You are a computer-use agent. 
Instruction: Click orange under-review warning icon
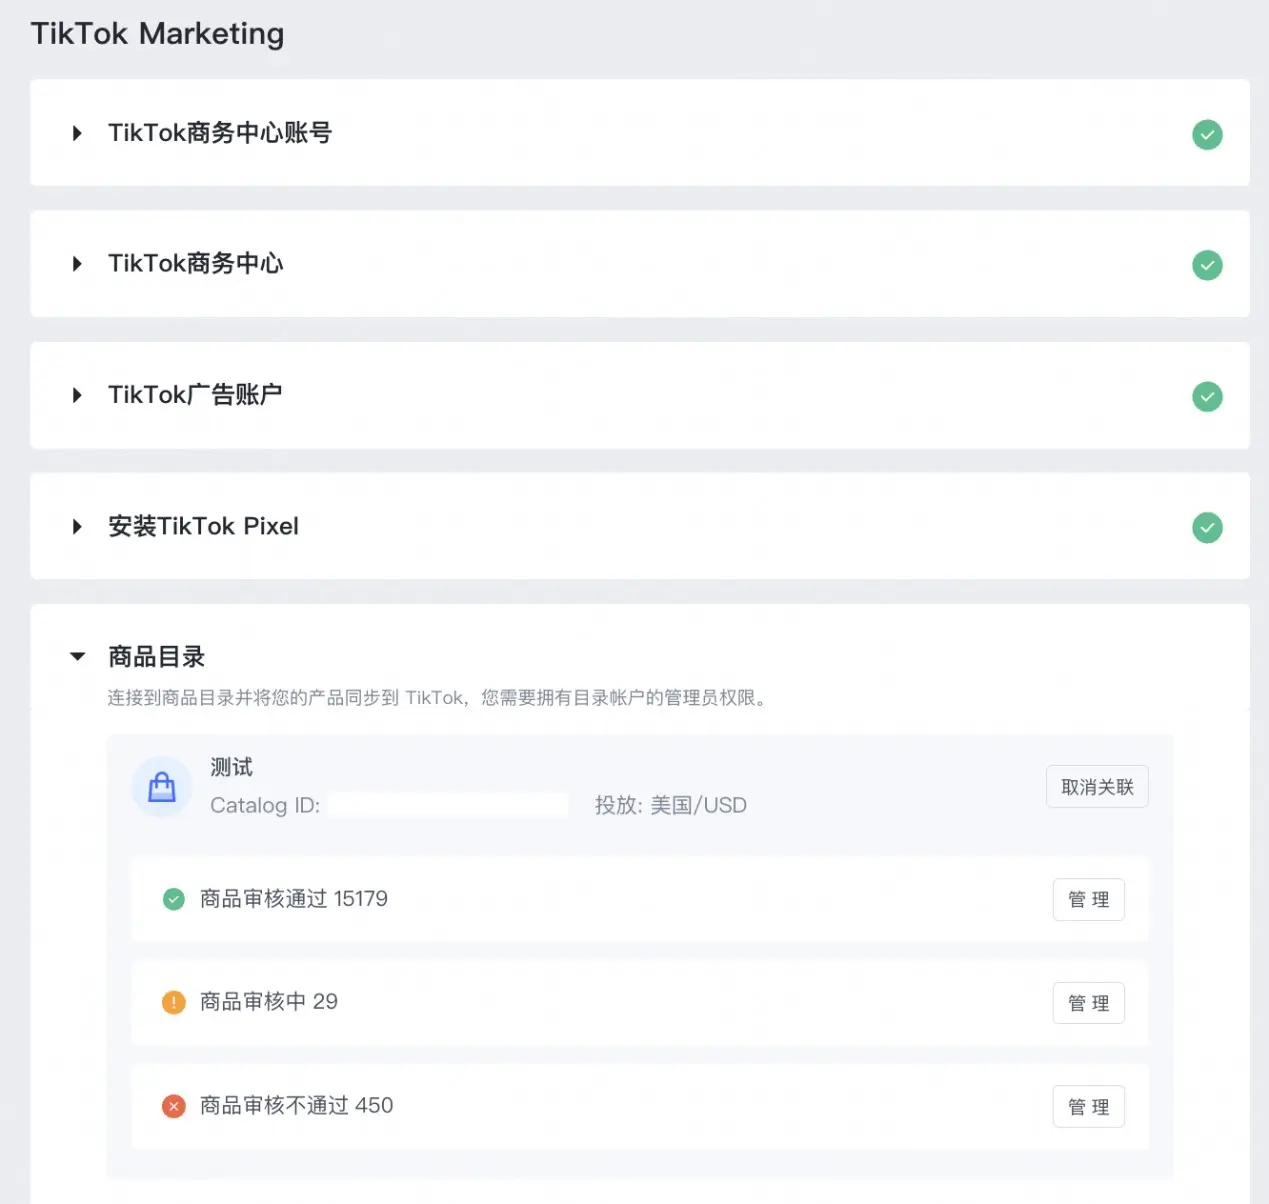pyautogui.click(x=174, y=1002)
